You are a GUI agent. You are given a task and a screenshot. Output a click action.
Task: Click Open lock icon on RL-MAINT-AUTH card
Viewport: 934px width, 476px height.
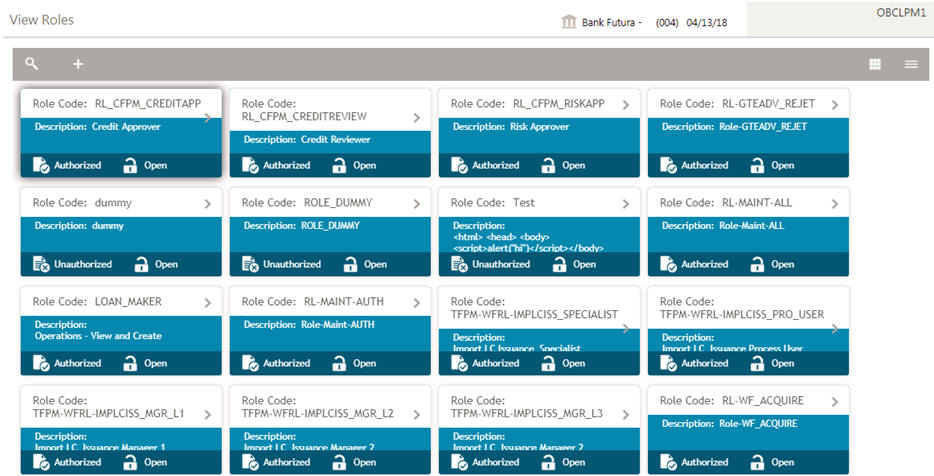coord(339,363)
